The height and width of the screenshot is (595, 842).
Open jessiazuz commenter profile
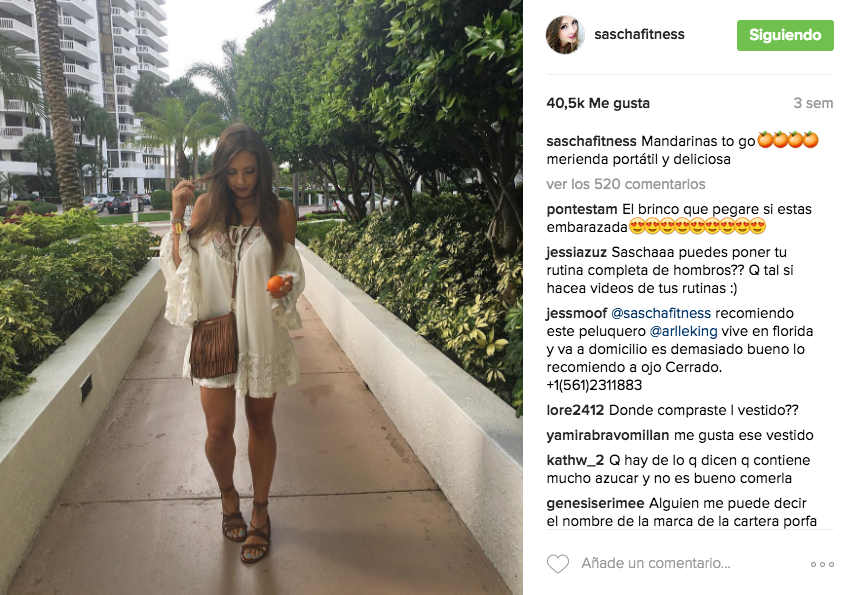click(576, 252)
